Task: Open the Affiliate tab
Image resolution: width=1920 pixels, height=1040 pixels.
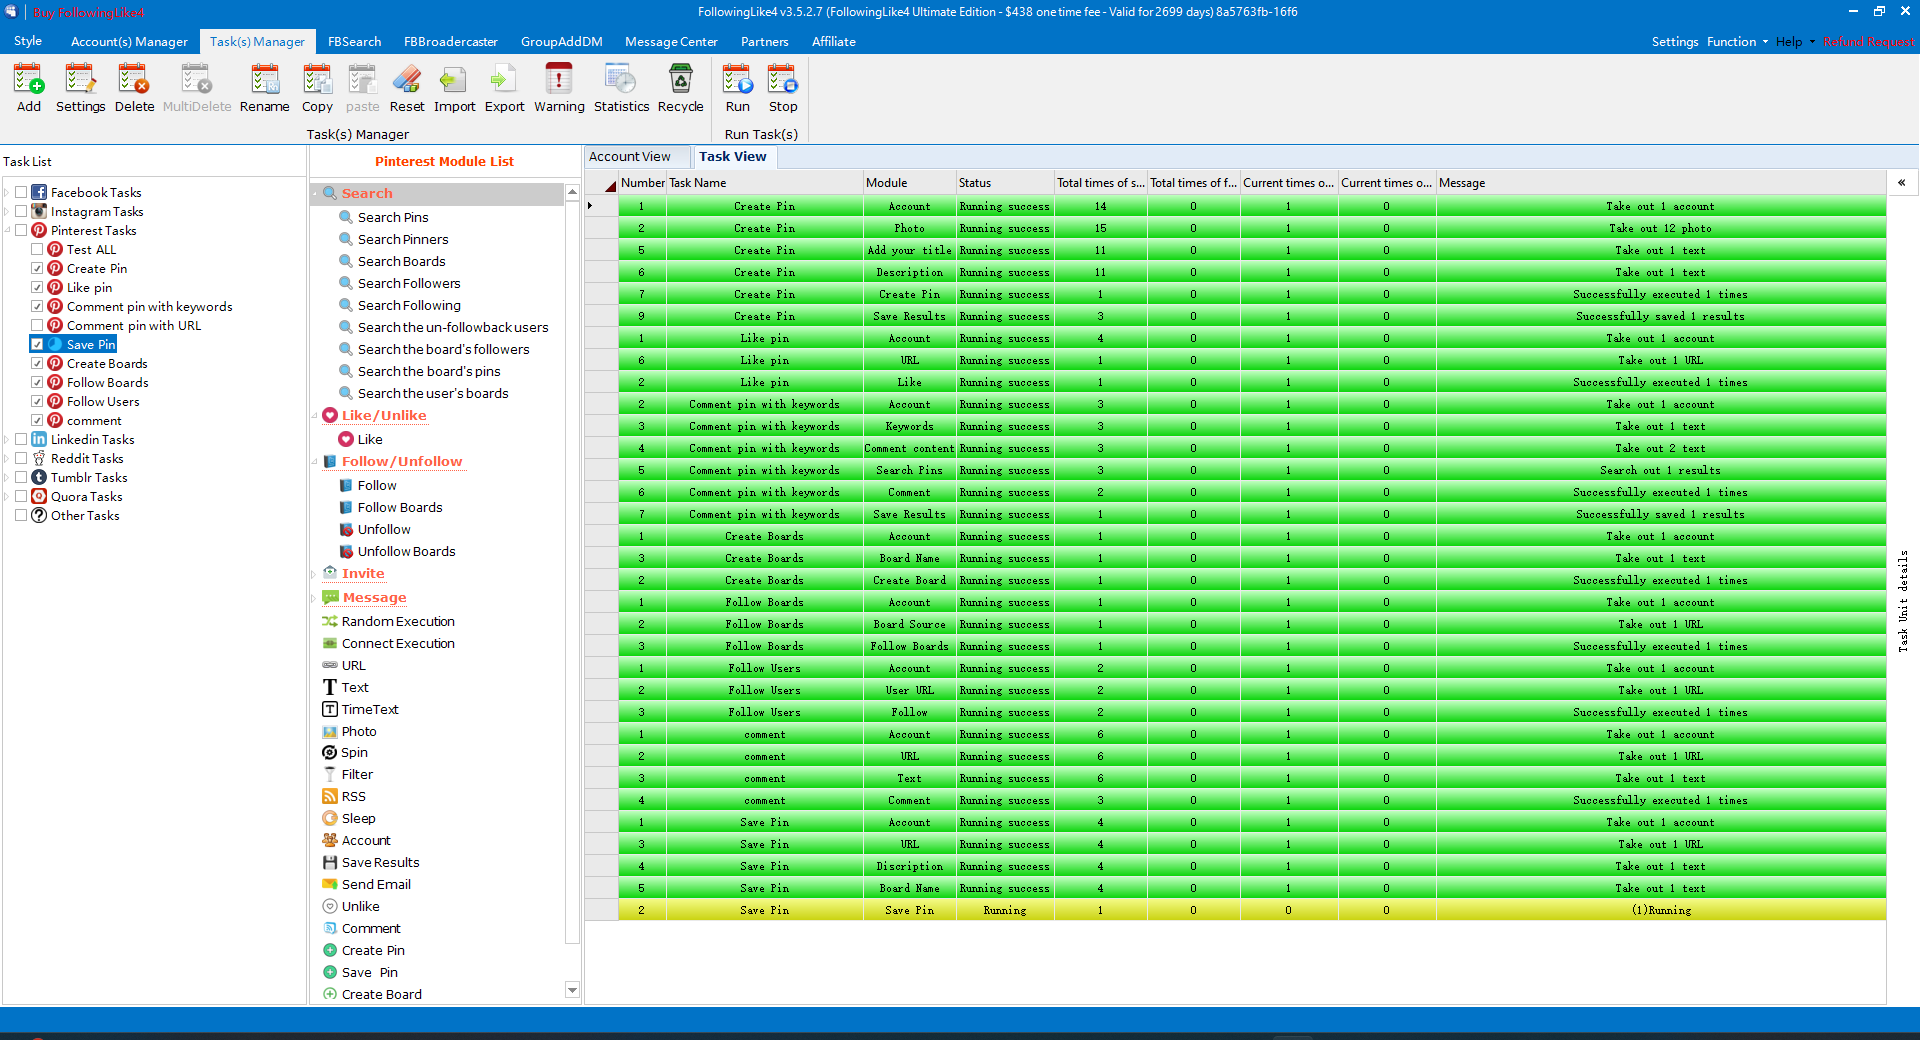Action: click(833, 41)
